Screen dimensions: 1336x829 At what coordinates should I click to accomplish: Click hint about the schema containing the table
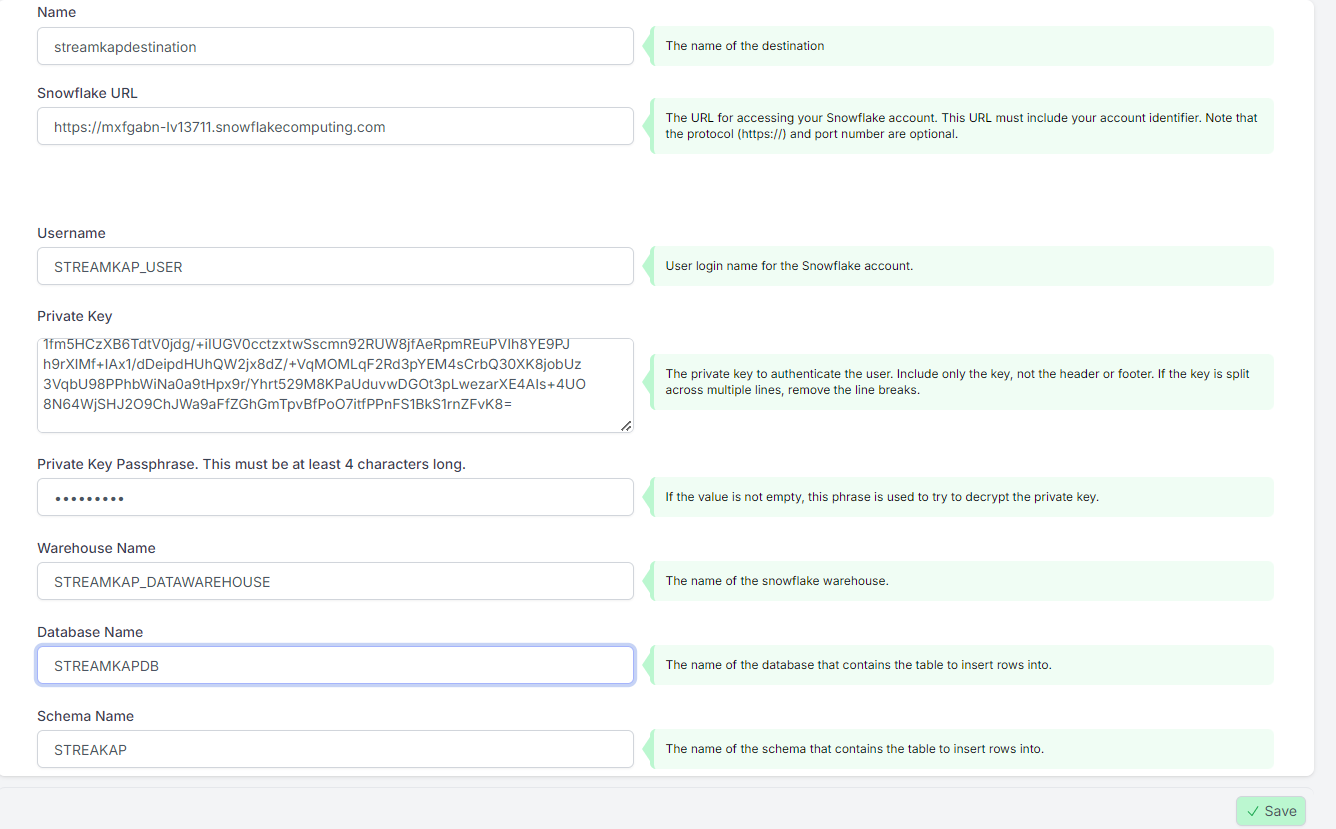coord(855,749)
